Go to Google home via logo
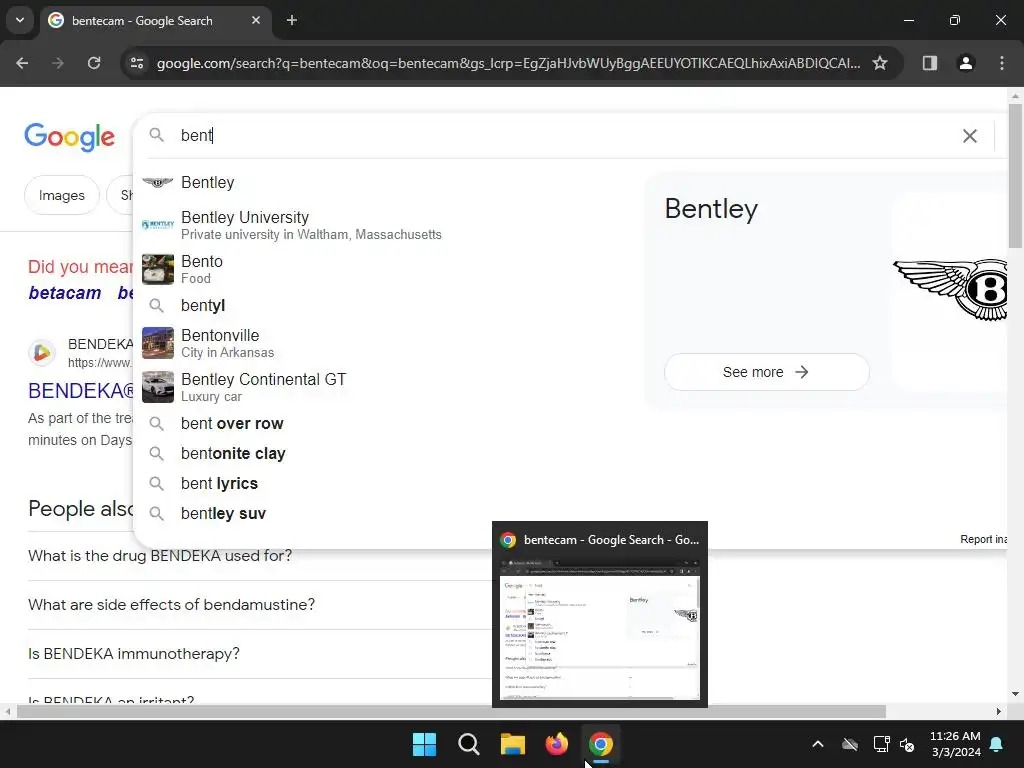1024x768 pixels. 69,137
